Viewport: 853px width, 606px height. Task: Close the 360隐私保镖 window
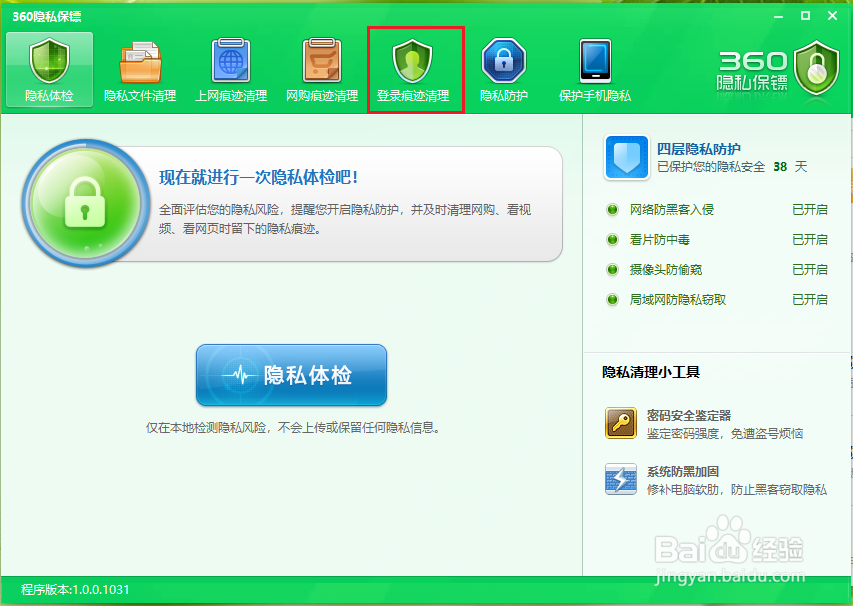832,16
